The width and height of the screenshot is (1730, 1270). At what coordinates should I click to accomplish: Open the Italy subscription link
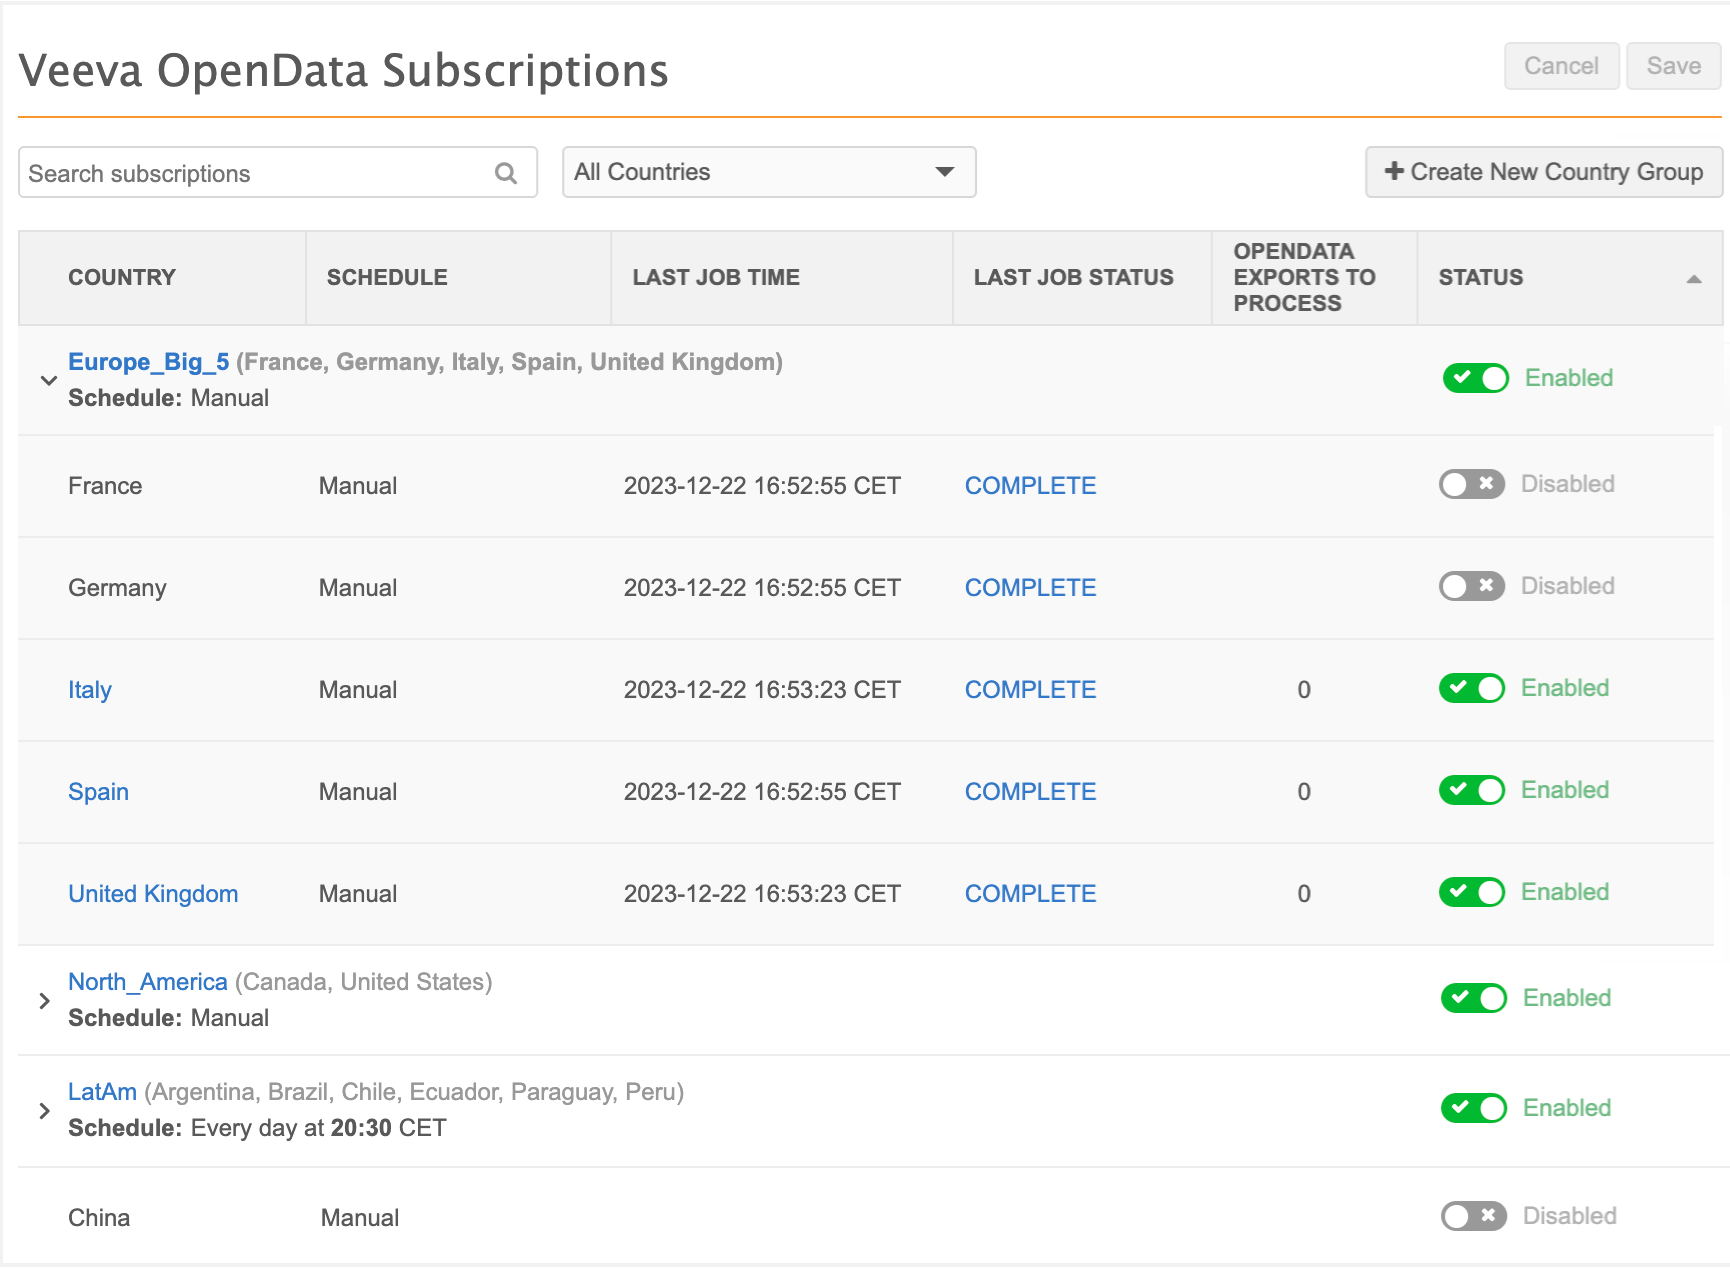click(x=90, y=690)
